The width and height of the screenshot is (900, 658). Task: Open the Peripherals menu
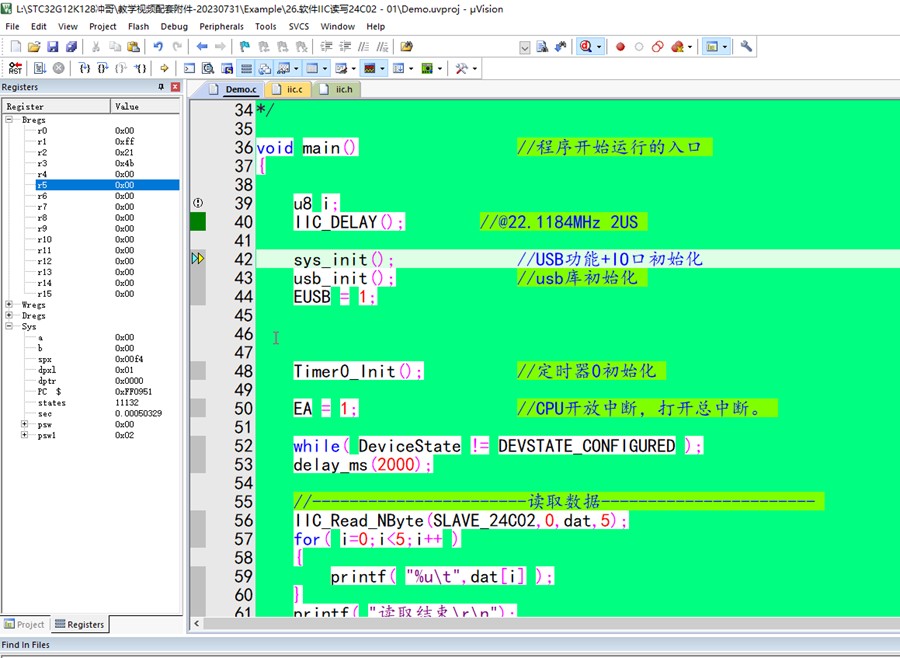pyautogui.click(x=221, y=26)
